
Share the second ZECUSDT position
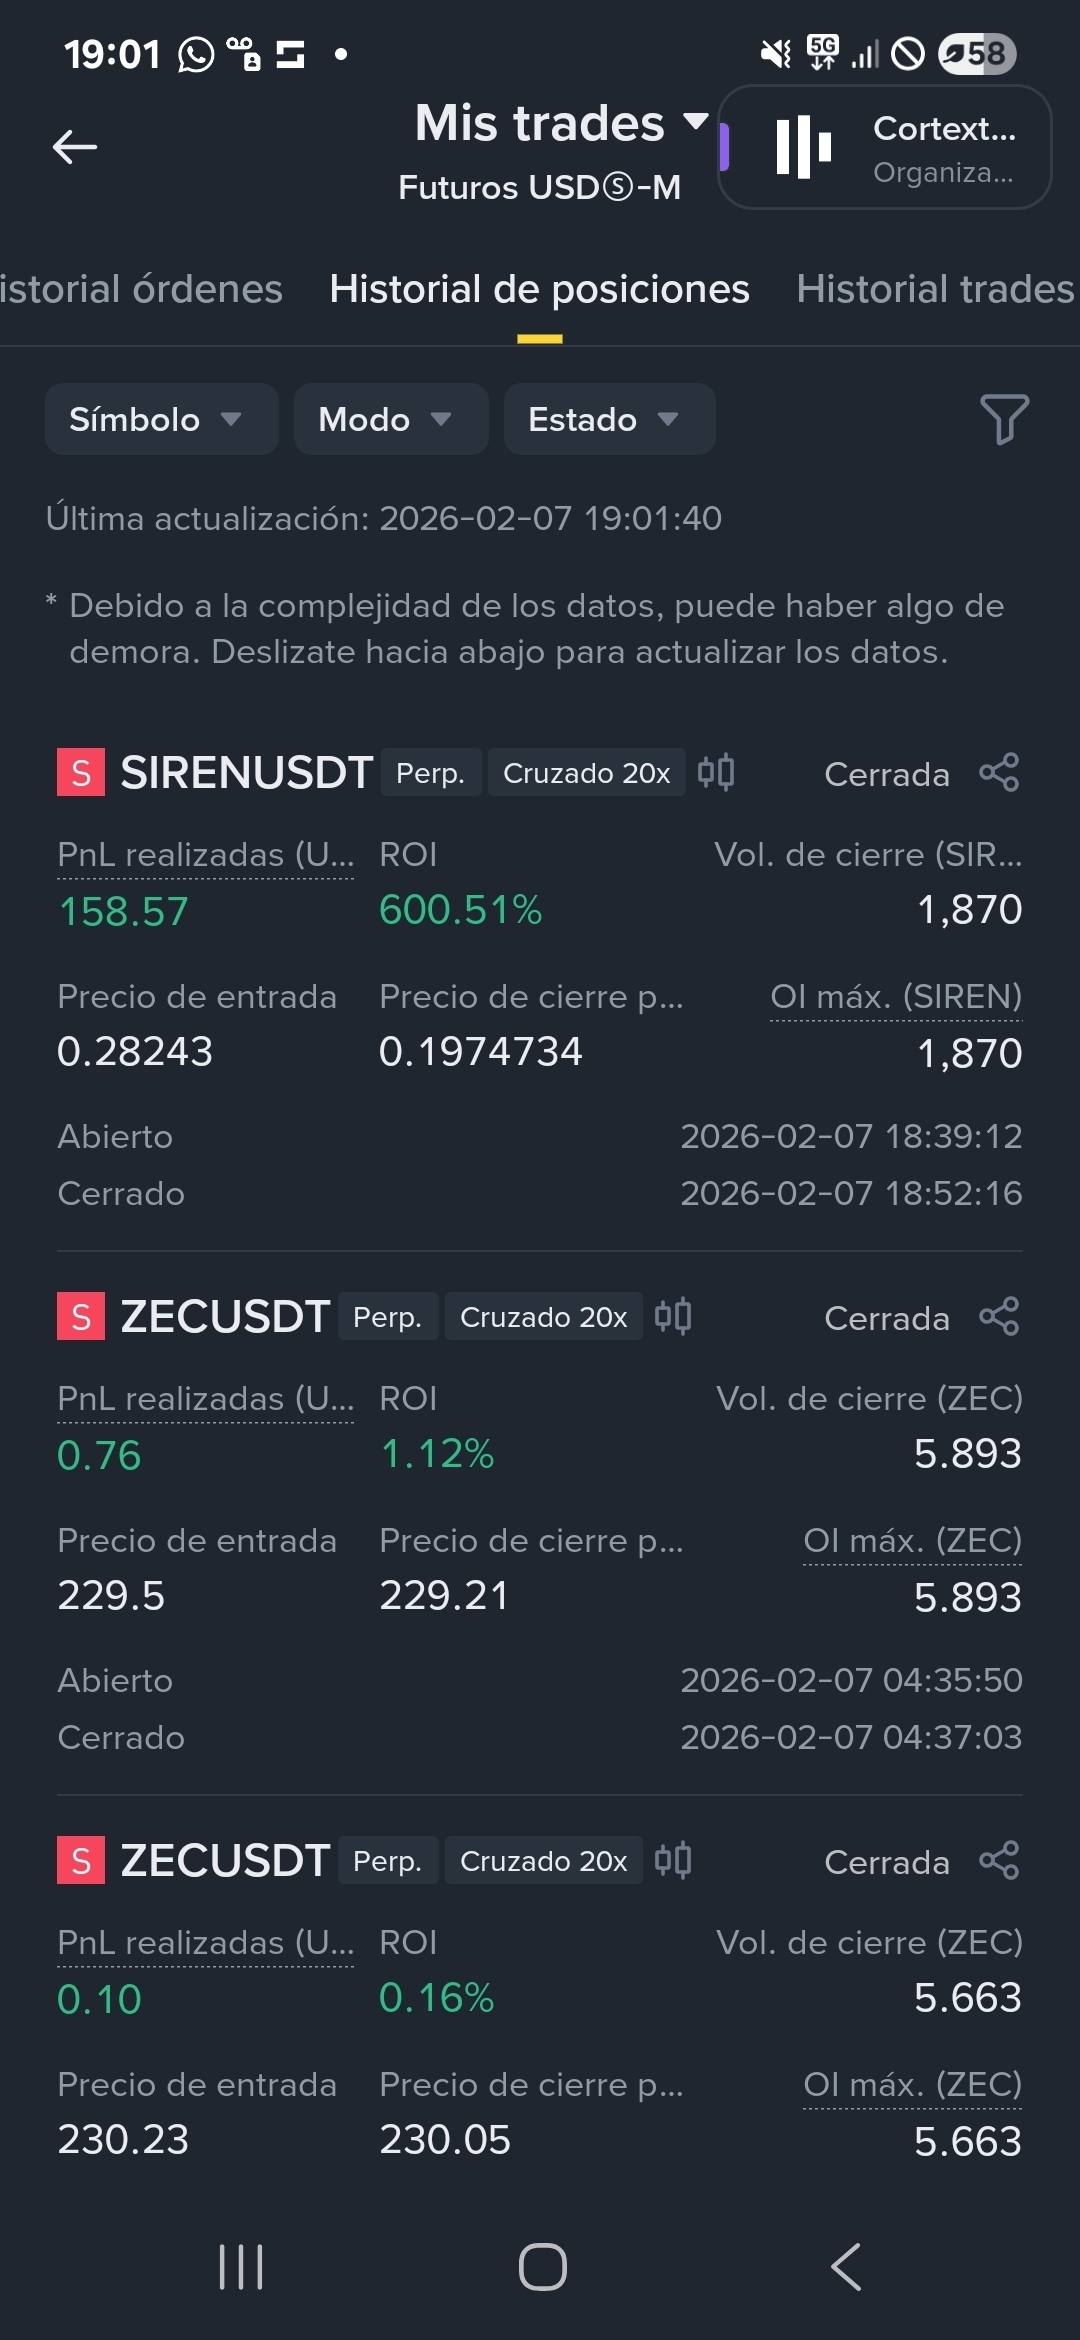click(x=999, y=1861)
